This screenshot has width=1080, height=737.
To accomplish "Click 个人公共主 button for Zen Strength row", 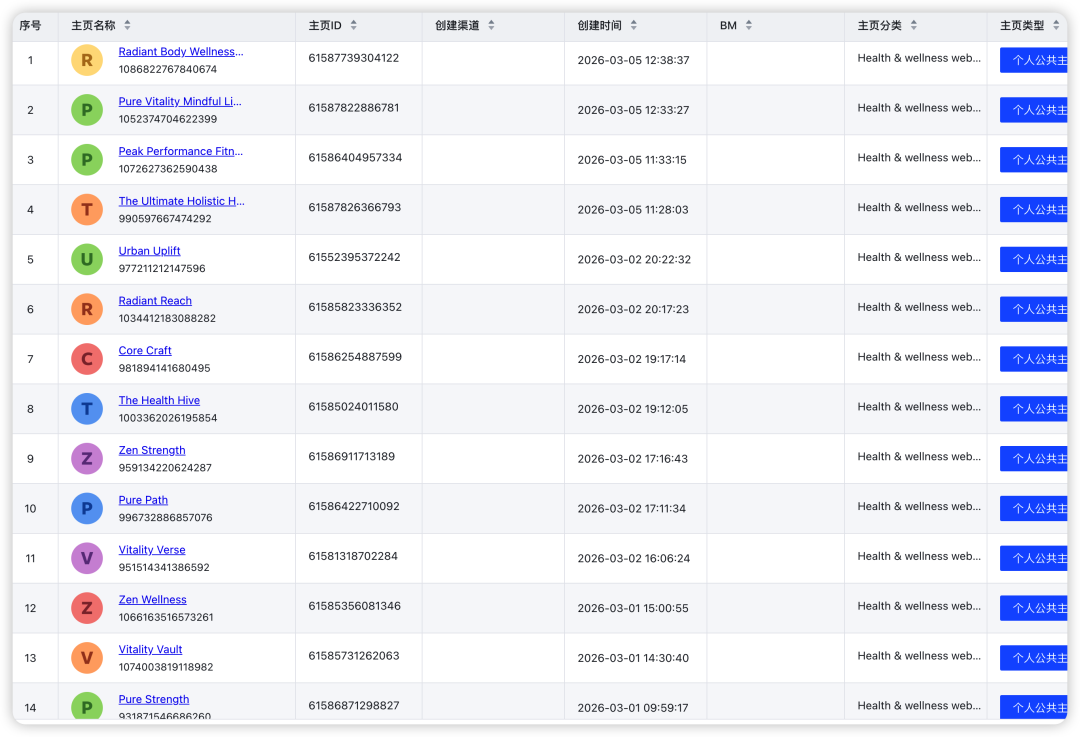I will (x=1034, y=459).
